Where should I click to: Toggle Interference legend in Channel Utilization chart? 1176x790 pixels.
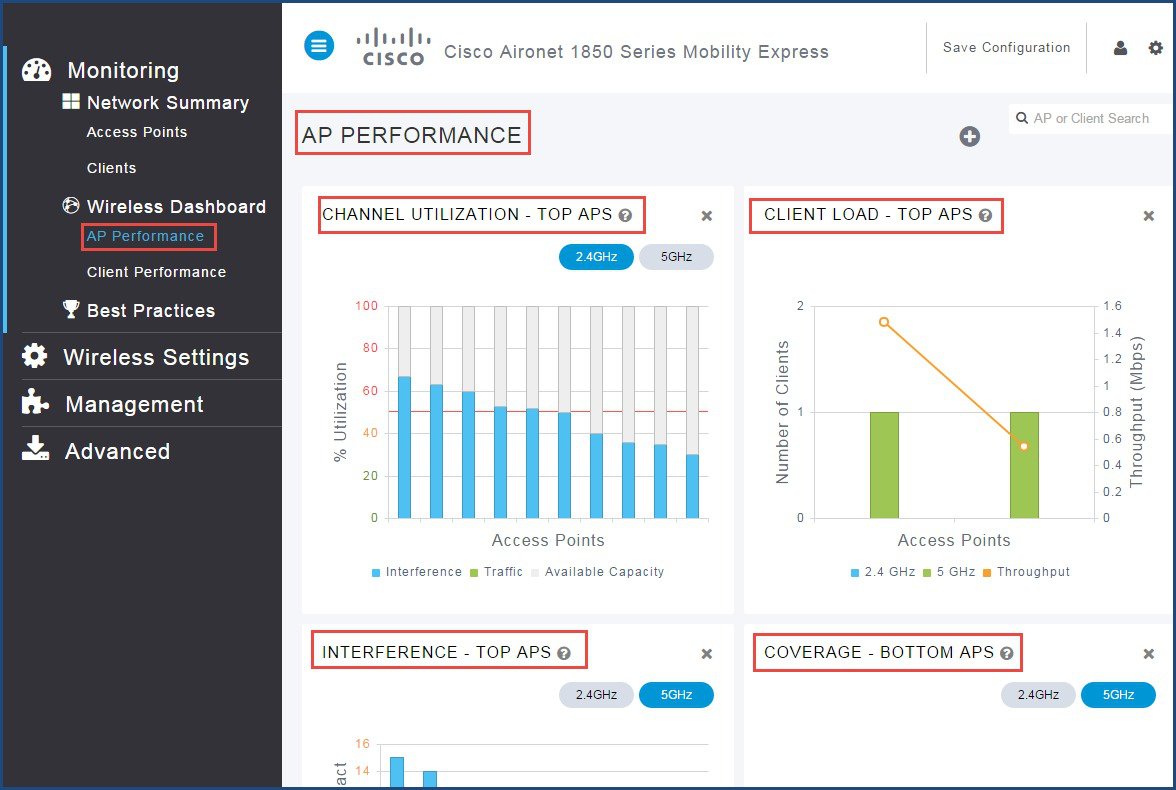pos(417,572)
